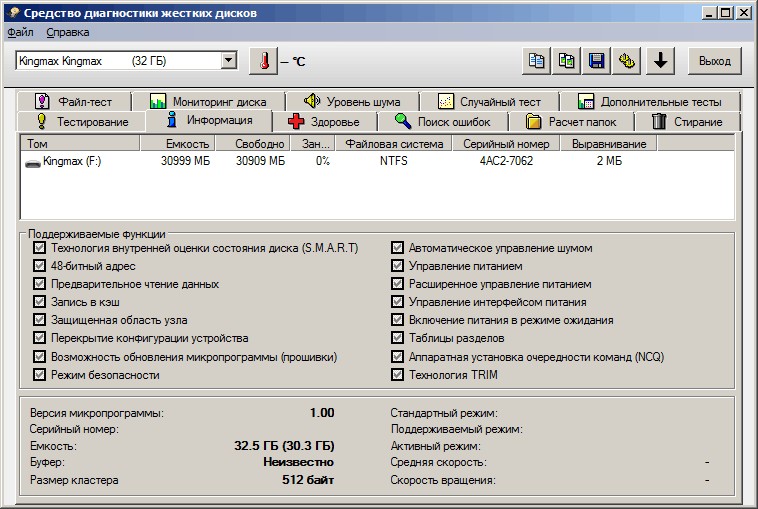Click the Файловая система column header
This screenshot has width=758, height=509.
(x=393, y=144)
